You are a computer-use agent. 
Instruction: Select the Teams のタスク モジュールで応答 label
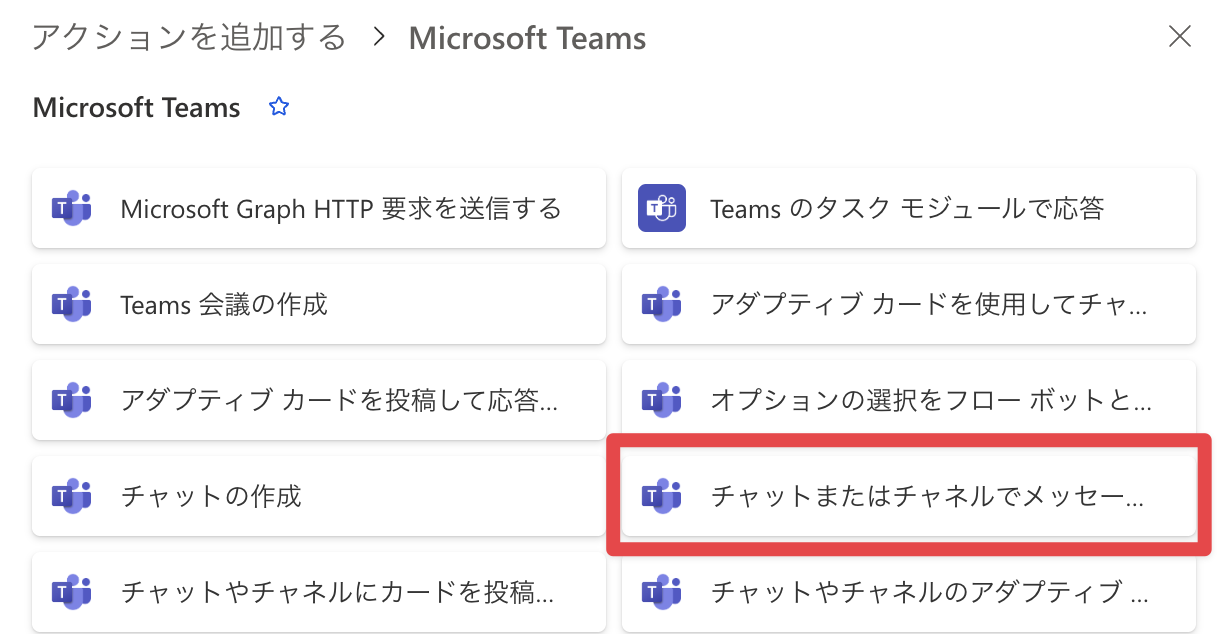(x=907, y=208)
